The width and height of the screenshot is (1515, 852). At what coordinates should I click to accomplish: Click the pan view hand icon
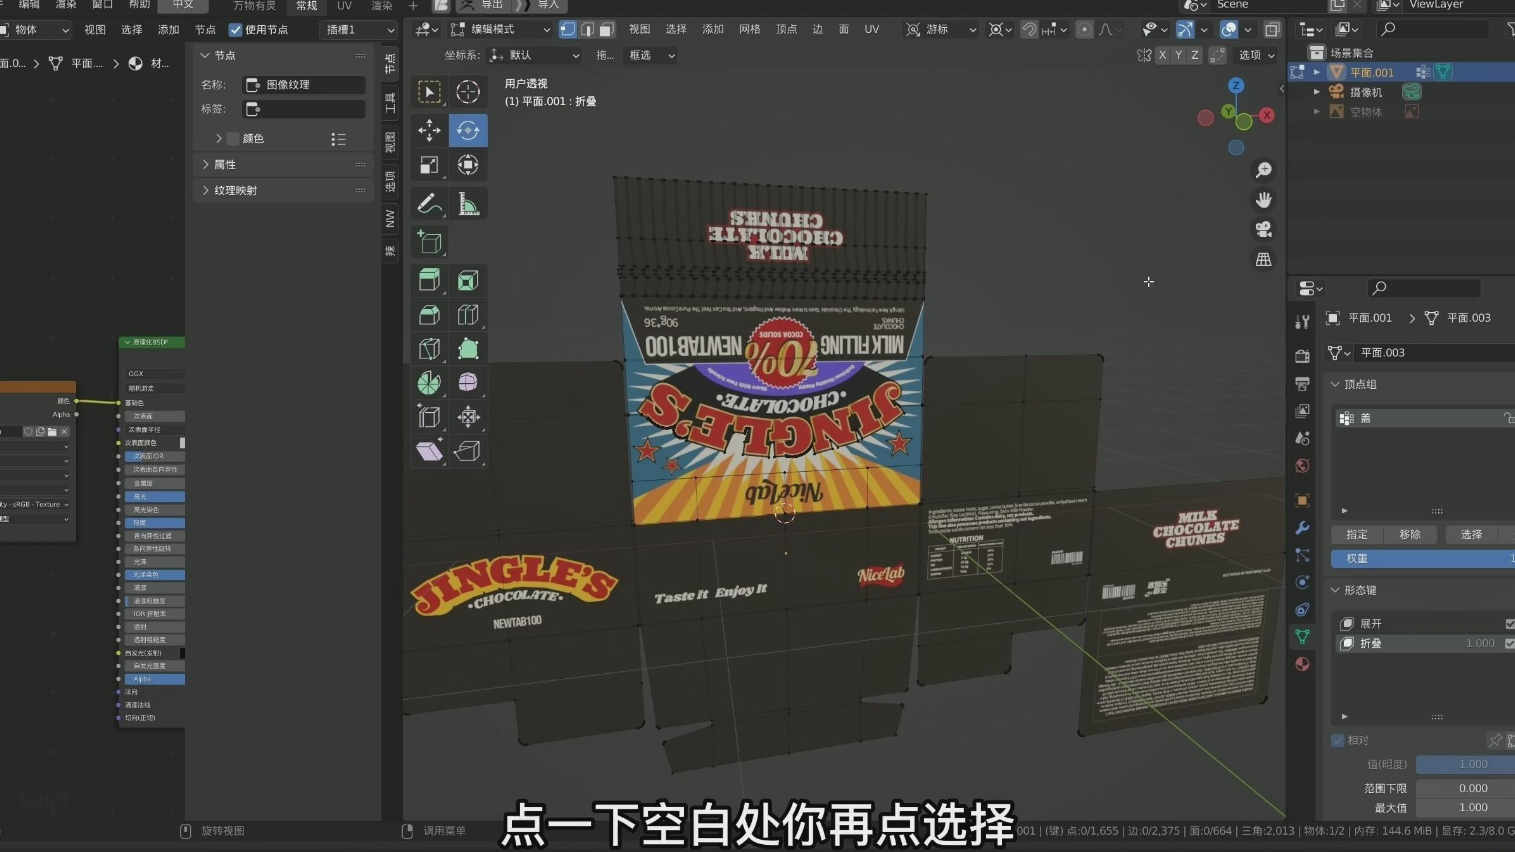tap(1264, 200)
